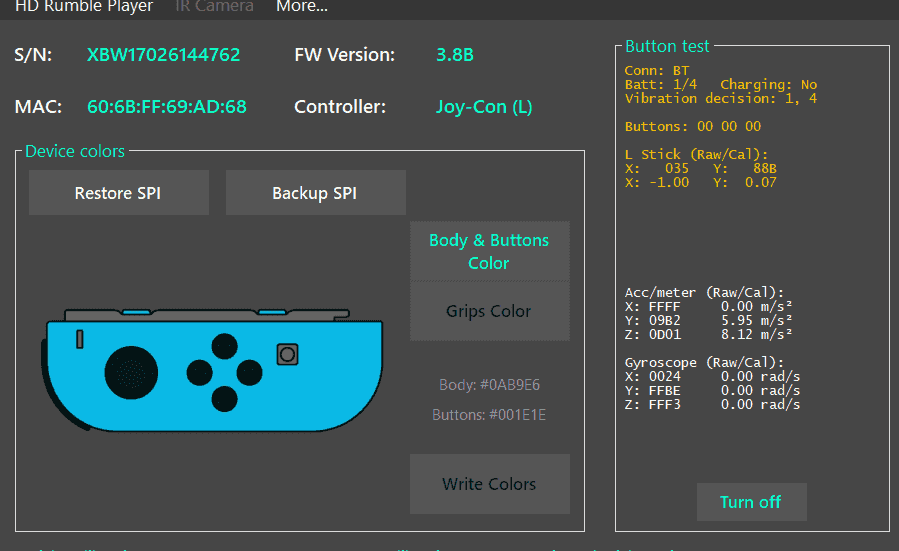Click the Batt: 1/4 charging line

click(x=721, y=84)
